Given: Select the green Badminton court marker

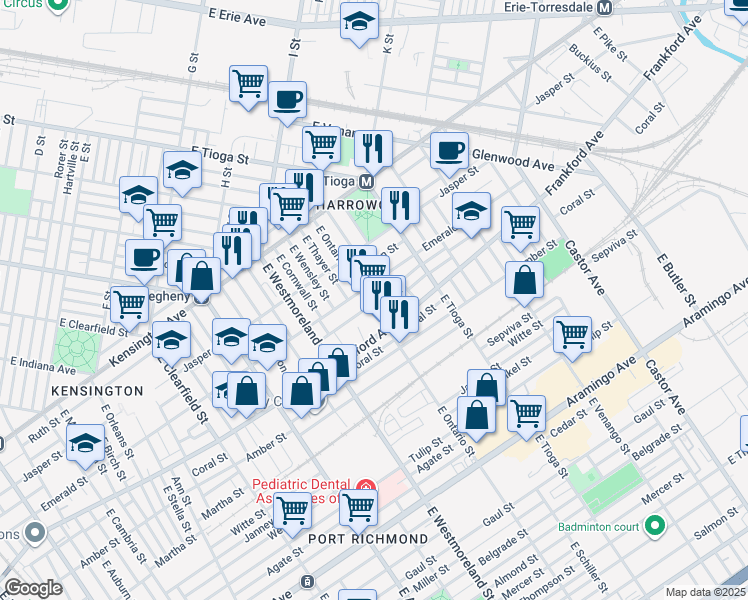Looking at the screenshot, I should coord(654,524).
